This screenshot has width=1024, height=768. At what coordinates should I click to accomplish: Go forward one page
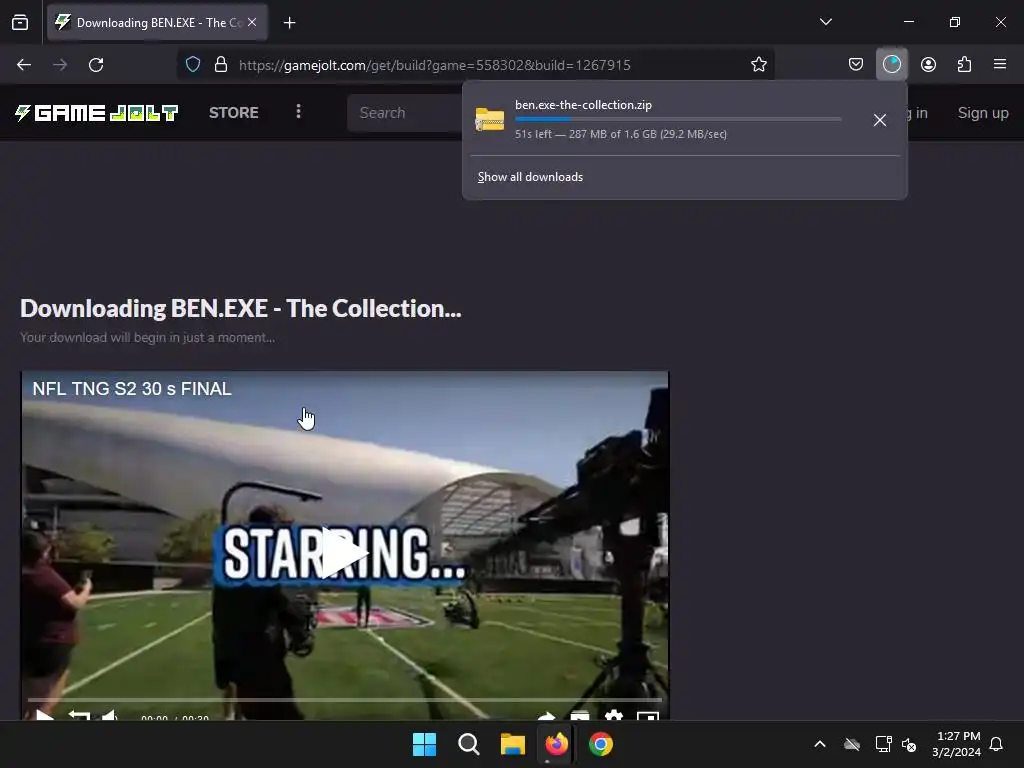60,65
